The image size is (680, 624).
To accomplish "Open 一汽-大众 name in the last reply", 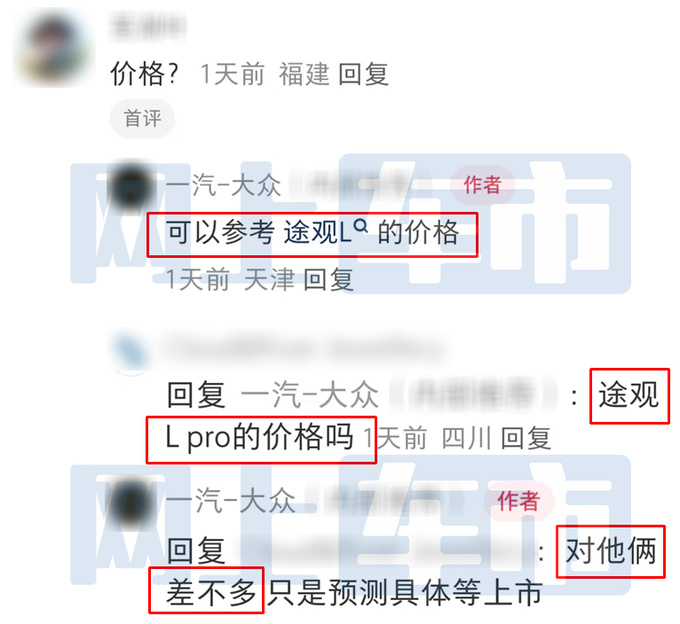I will (x=230, y=500).
